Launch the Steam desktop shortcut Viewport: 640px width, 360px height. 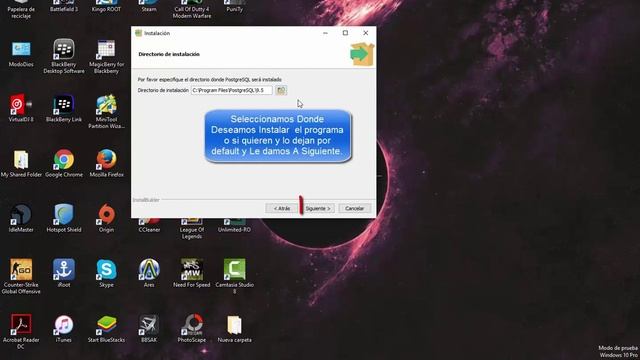pos(149,6)
